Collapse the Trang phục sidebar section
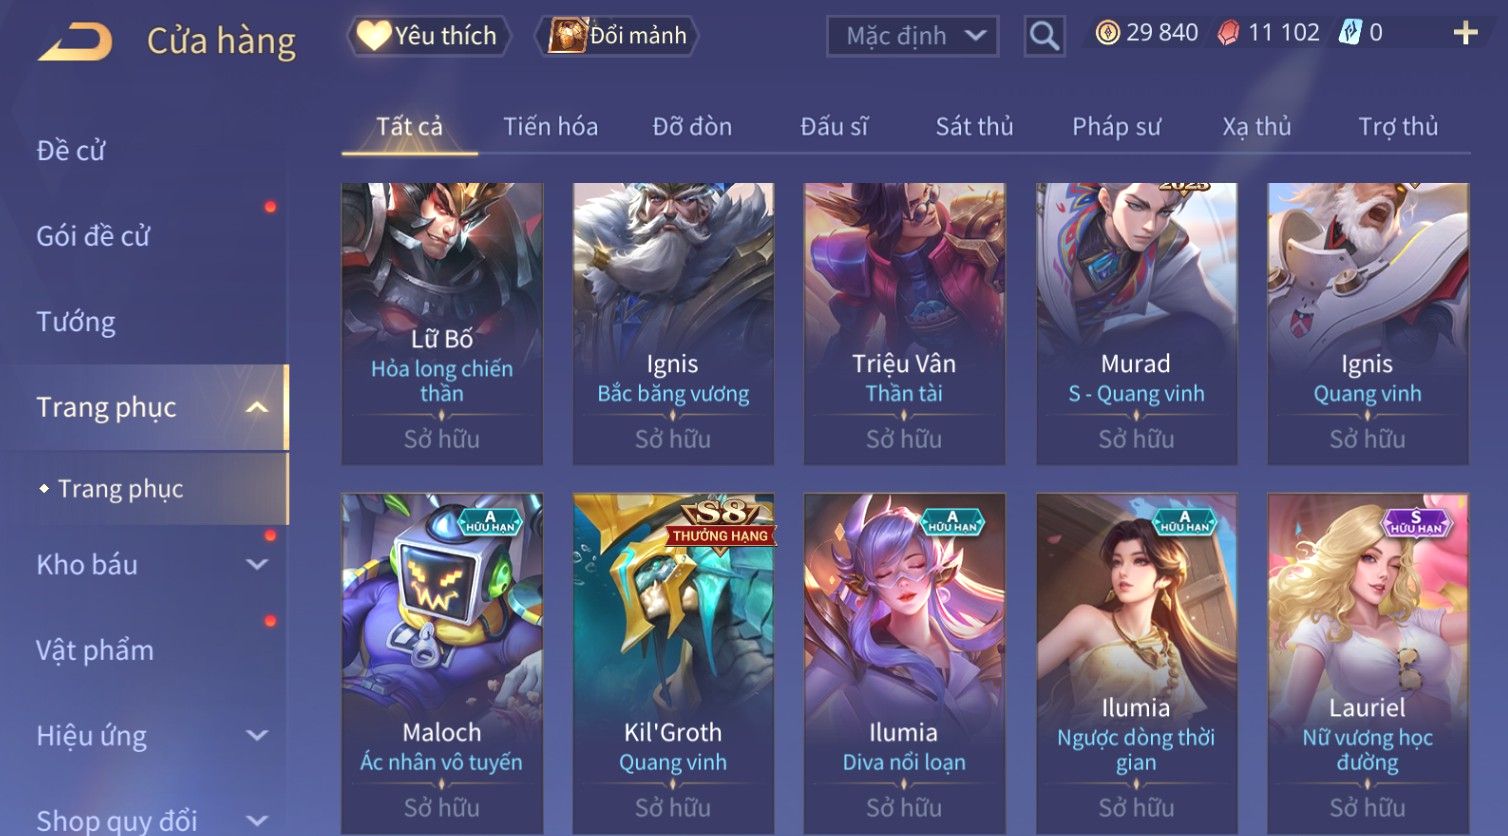The image size is (1508, 836). coord(257,407)
